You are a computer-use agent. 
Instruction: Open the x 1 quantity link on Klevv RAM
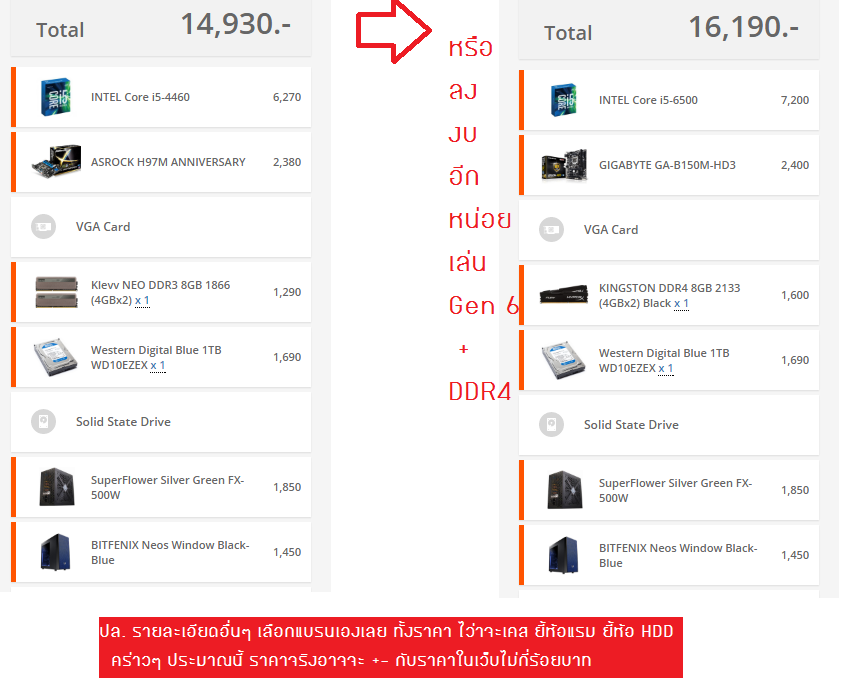click(142, 300)
